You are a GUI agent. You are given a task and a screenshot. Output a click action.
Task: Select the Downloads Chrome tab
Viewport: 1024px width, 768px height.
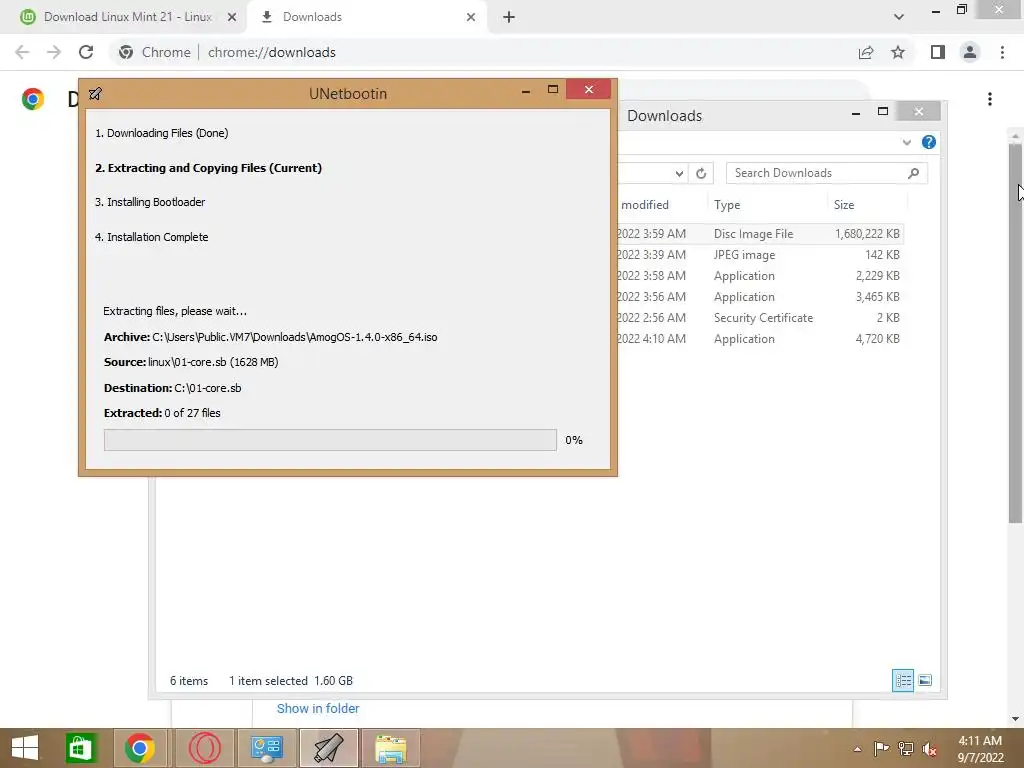click(x=312, y=17)
